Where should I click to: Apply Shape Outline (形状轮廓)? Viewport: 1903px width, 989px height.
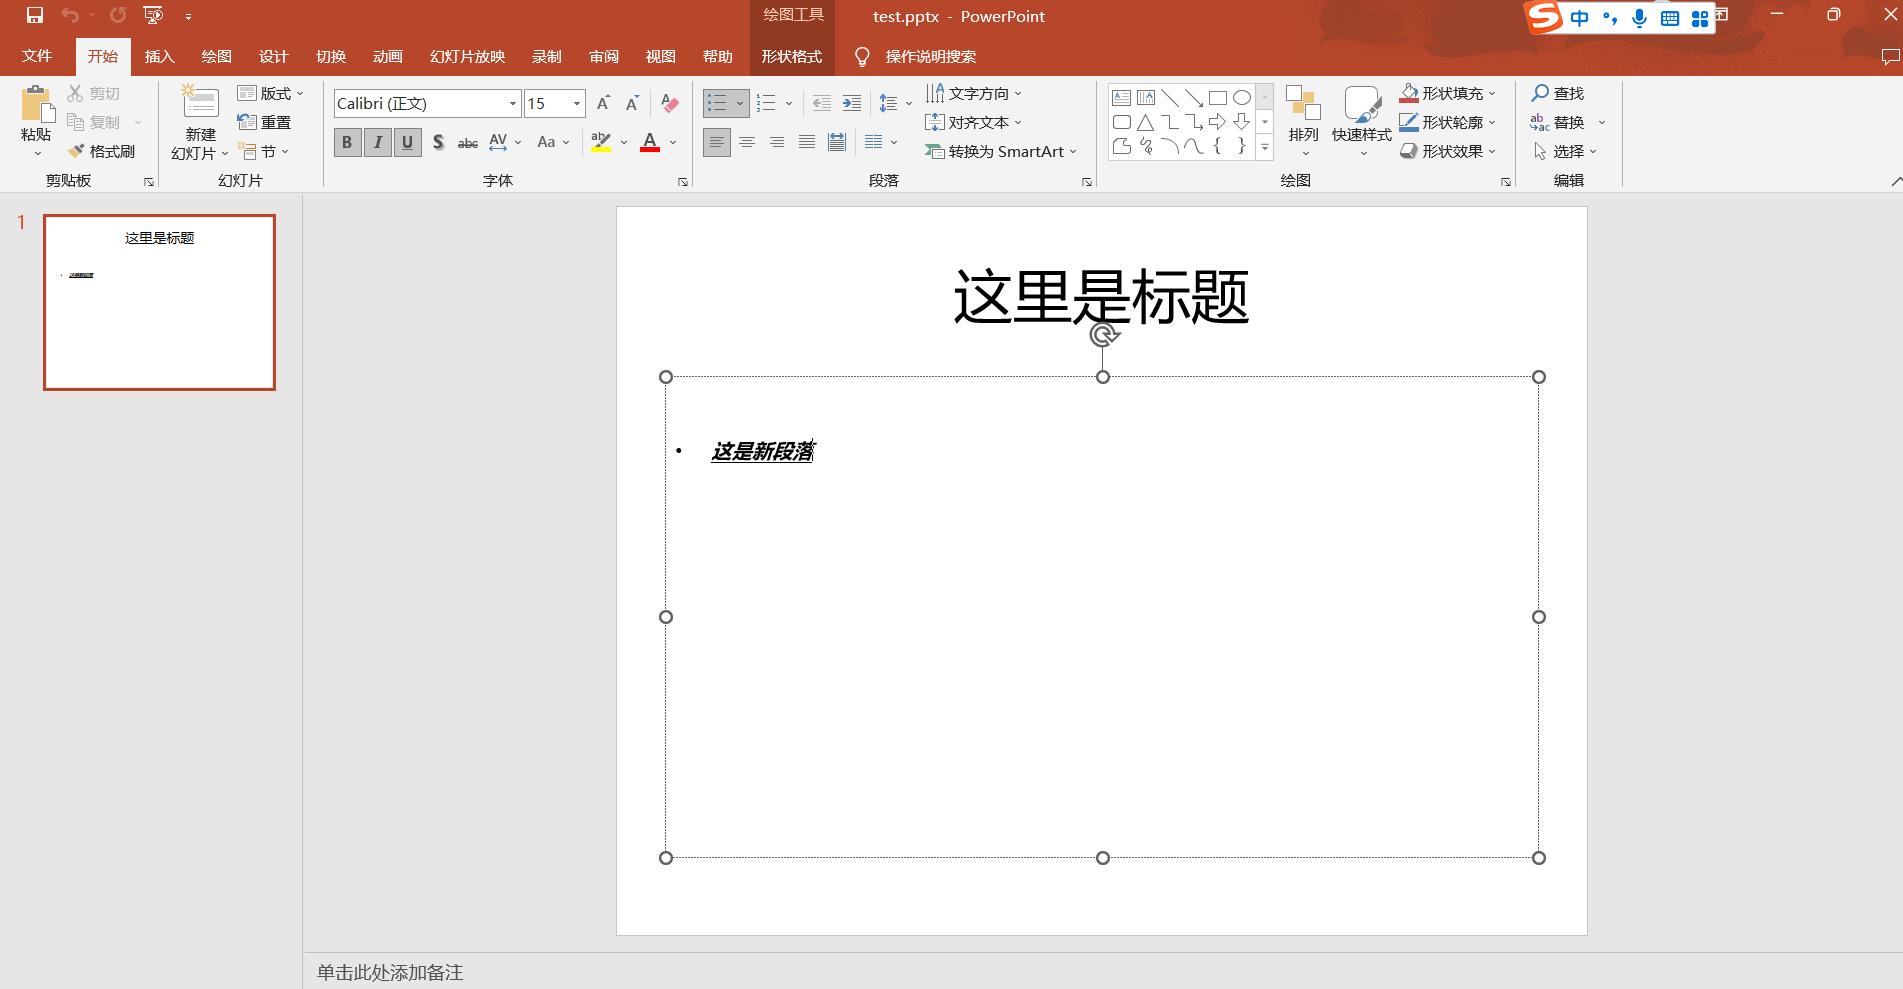(x=1445, y=122)
